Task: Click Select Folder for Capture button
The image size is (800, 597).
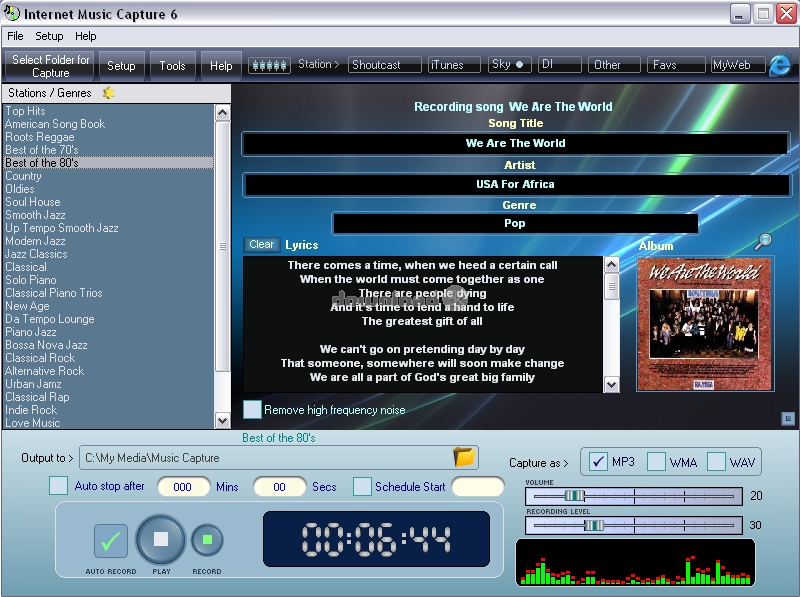Action: point(51,66)
